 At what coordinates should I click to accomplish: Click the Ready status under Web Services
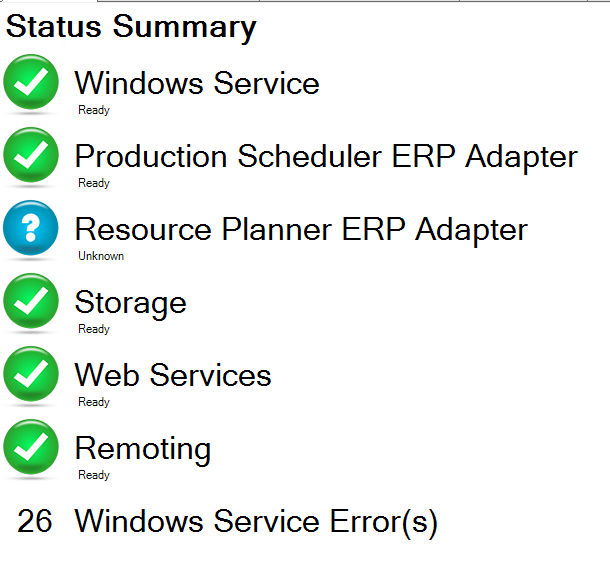pyautogui.click(x=94, y=402)
